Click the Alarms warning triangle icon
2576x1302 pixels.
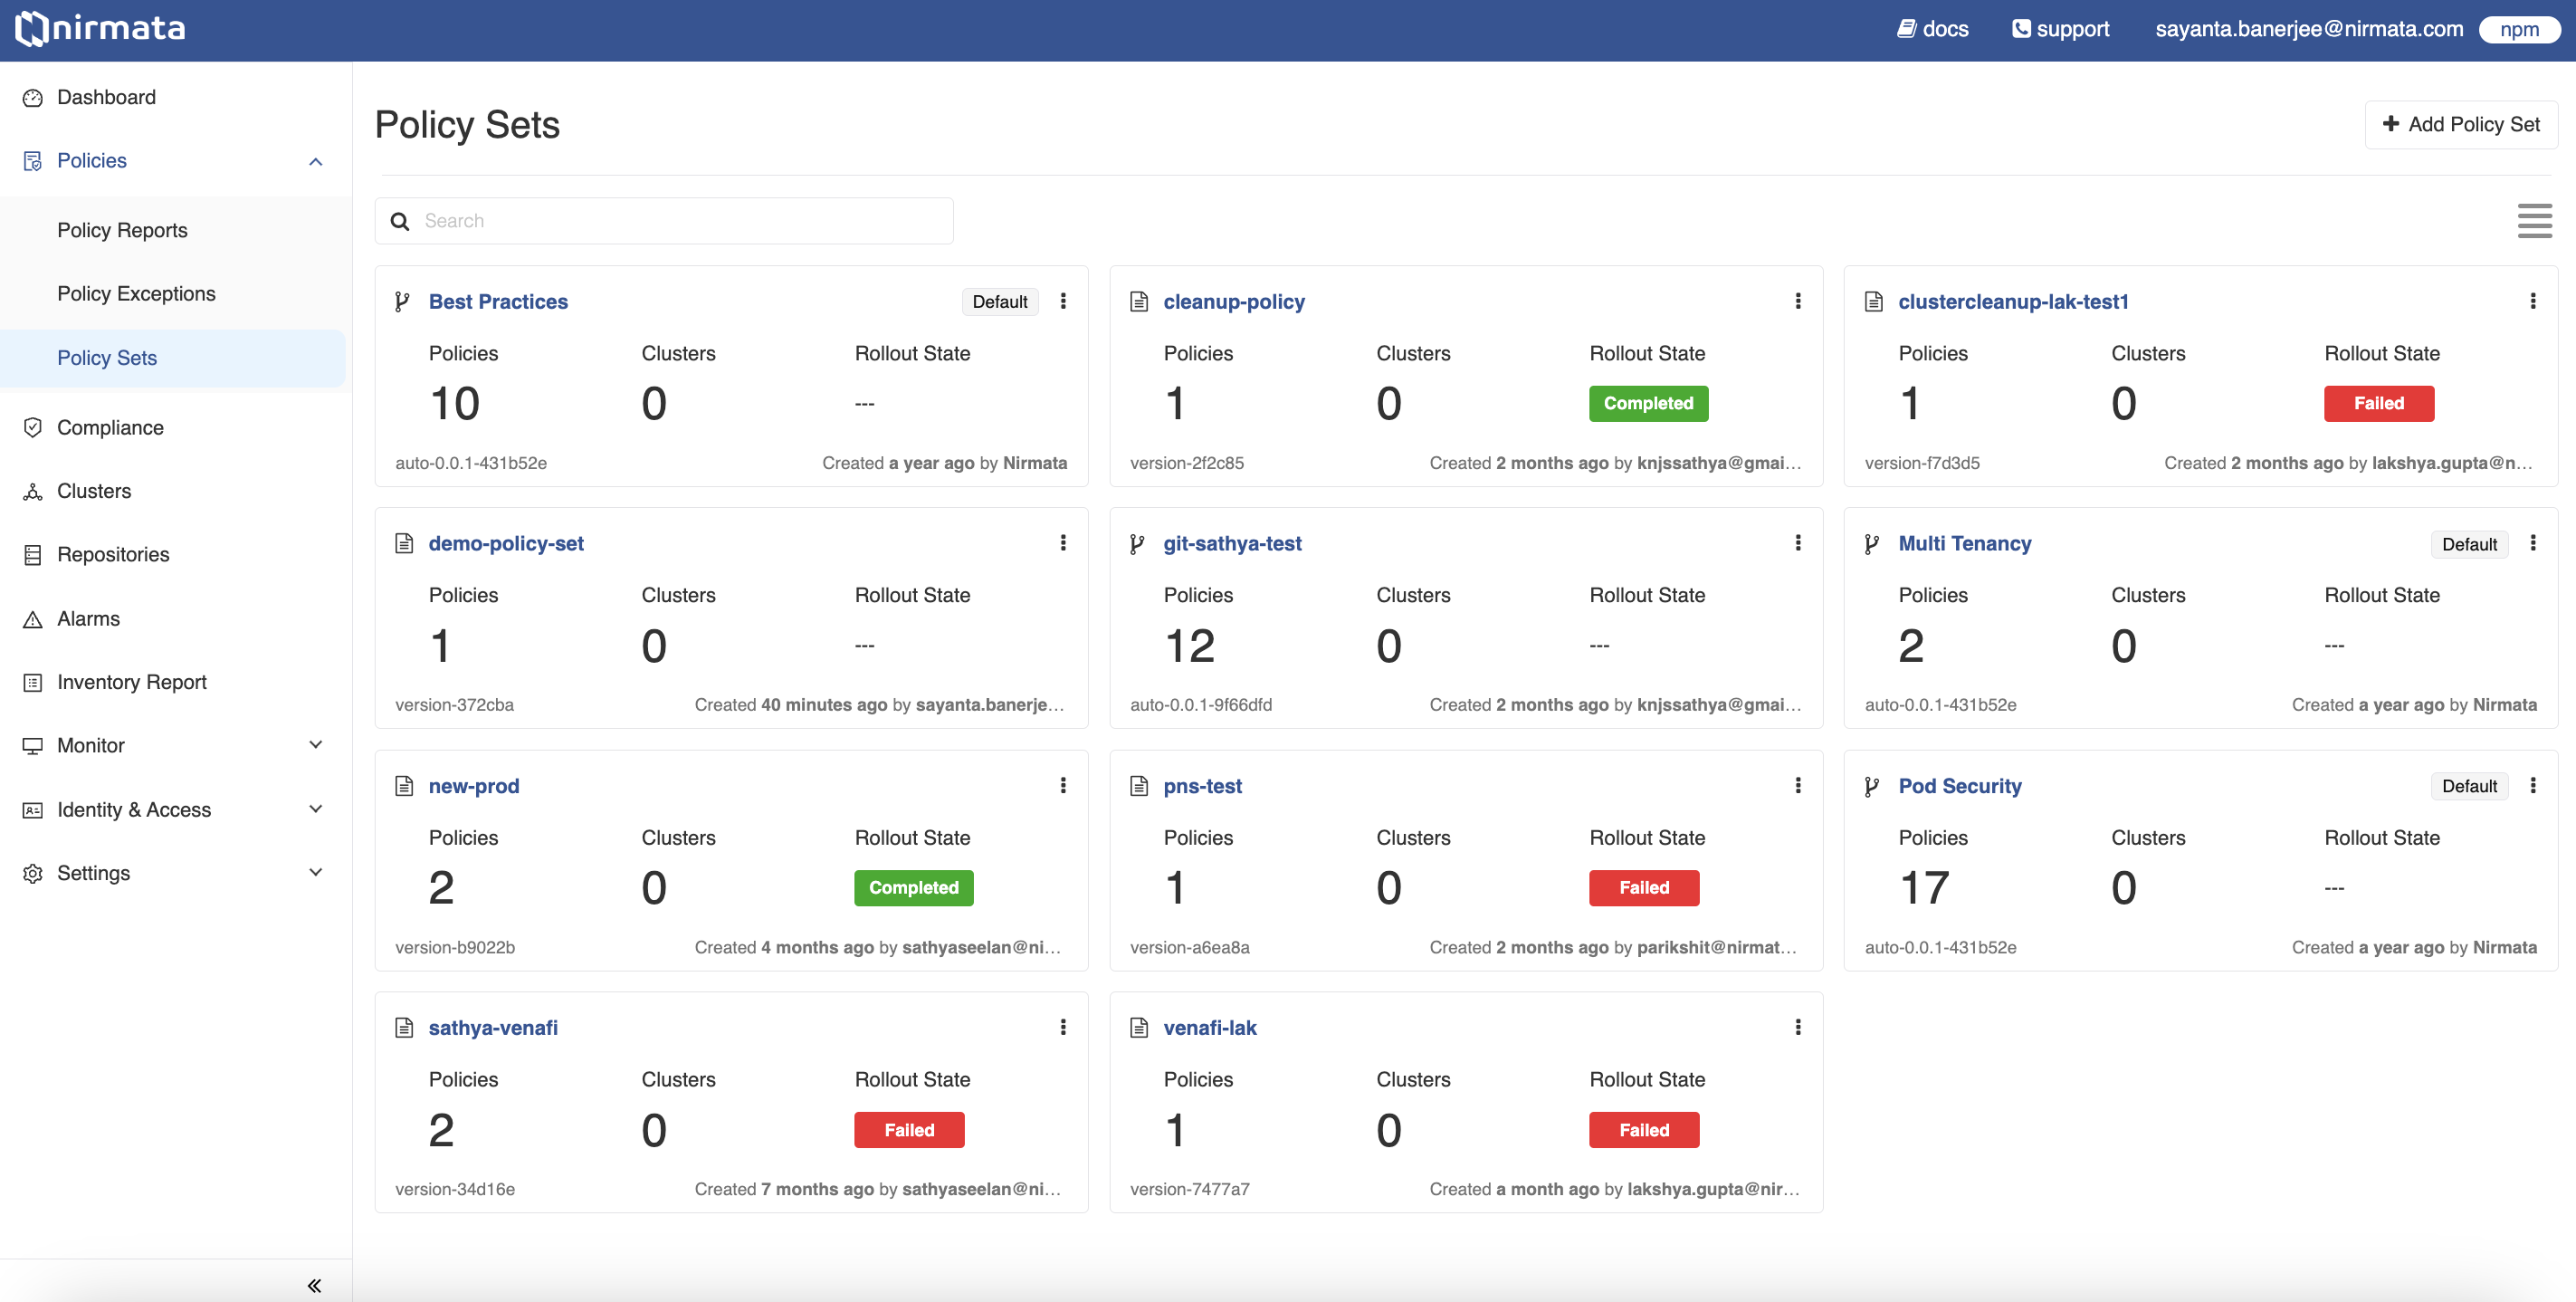pos(33,619)
